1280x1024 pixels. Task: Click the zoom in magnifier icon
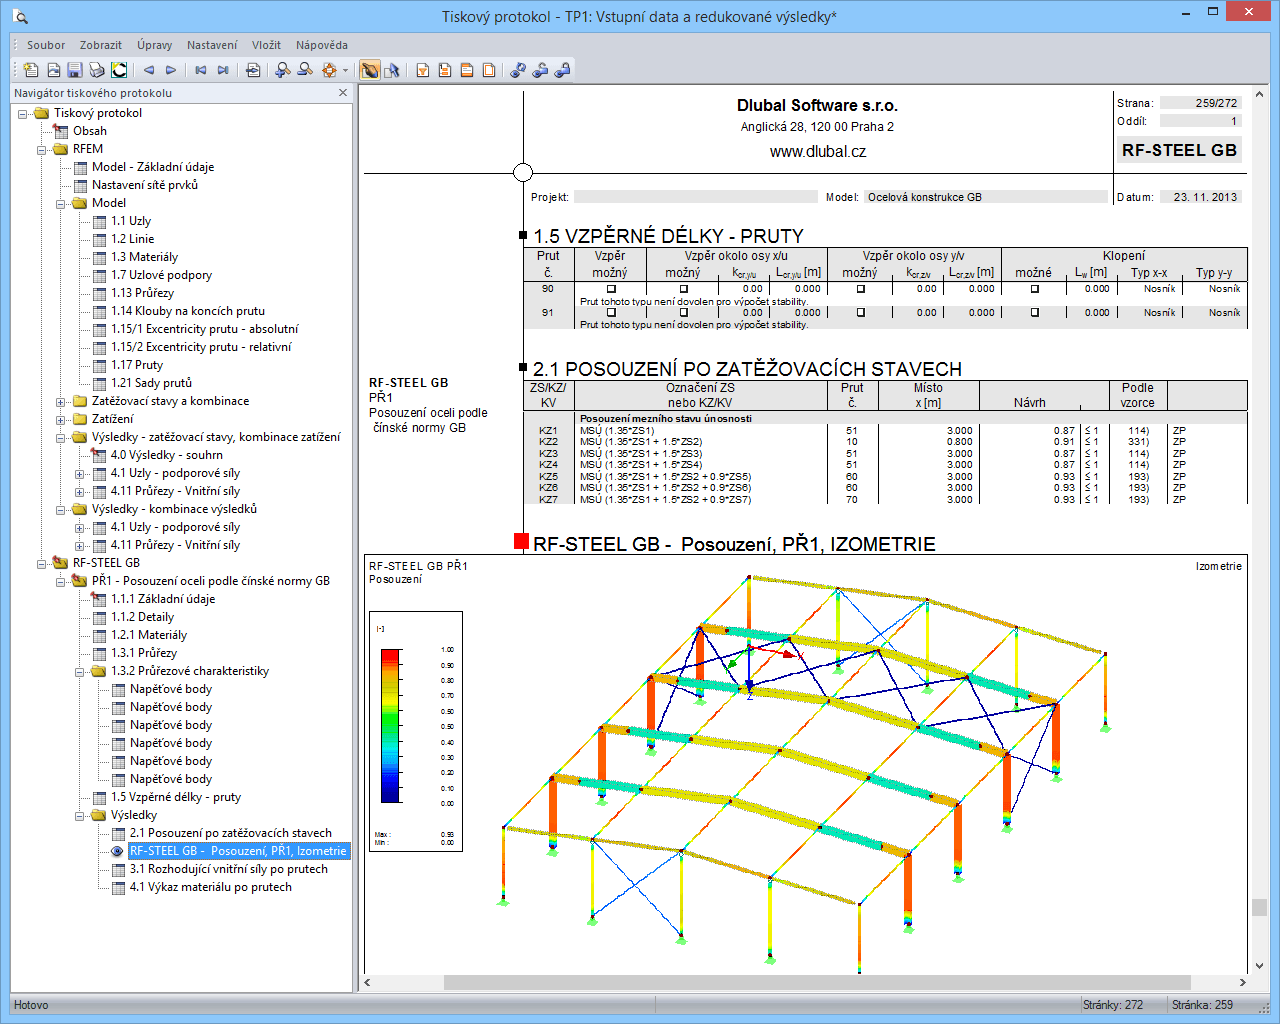pos(283,70)
